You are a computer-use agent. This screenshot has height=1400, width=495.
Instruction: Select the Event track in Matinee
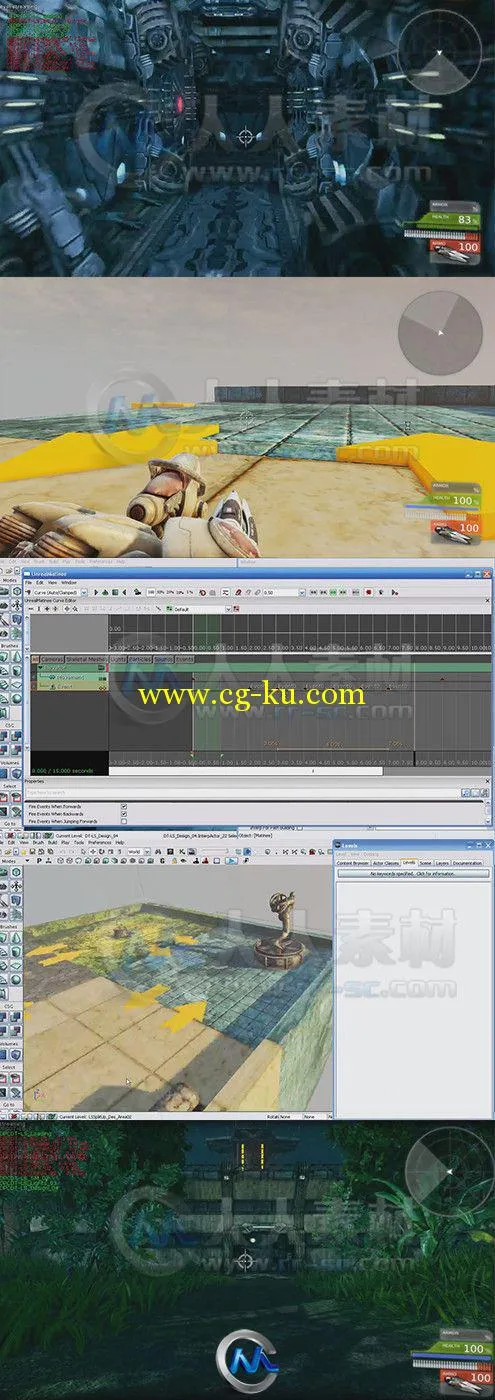70,686
